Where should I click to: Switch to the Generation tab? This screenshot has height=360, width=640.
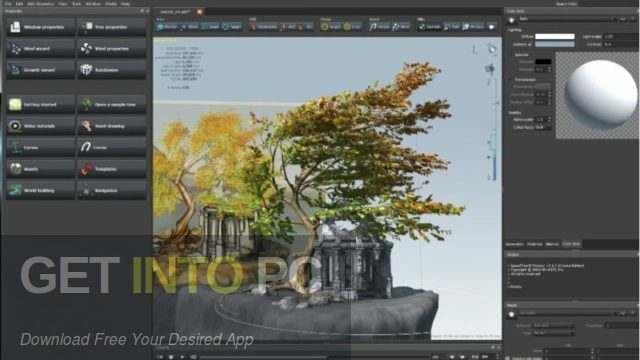tap(515, 244)
